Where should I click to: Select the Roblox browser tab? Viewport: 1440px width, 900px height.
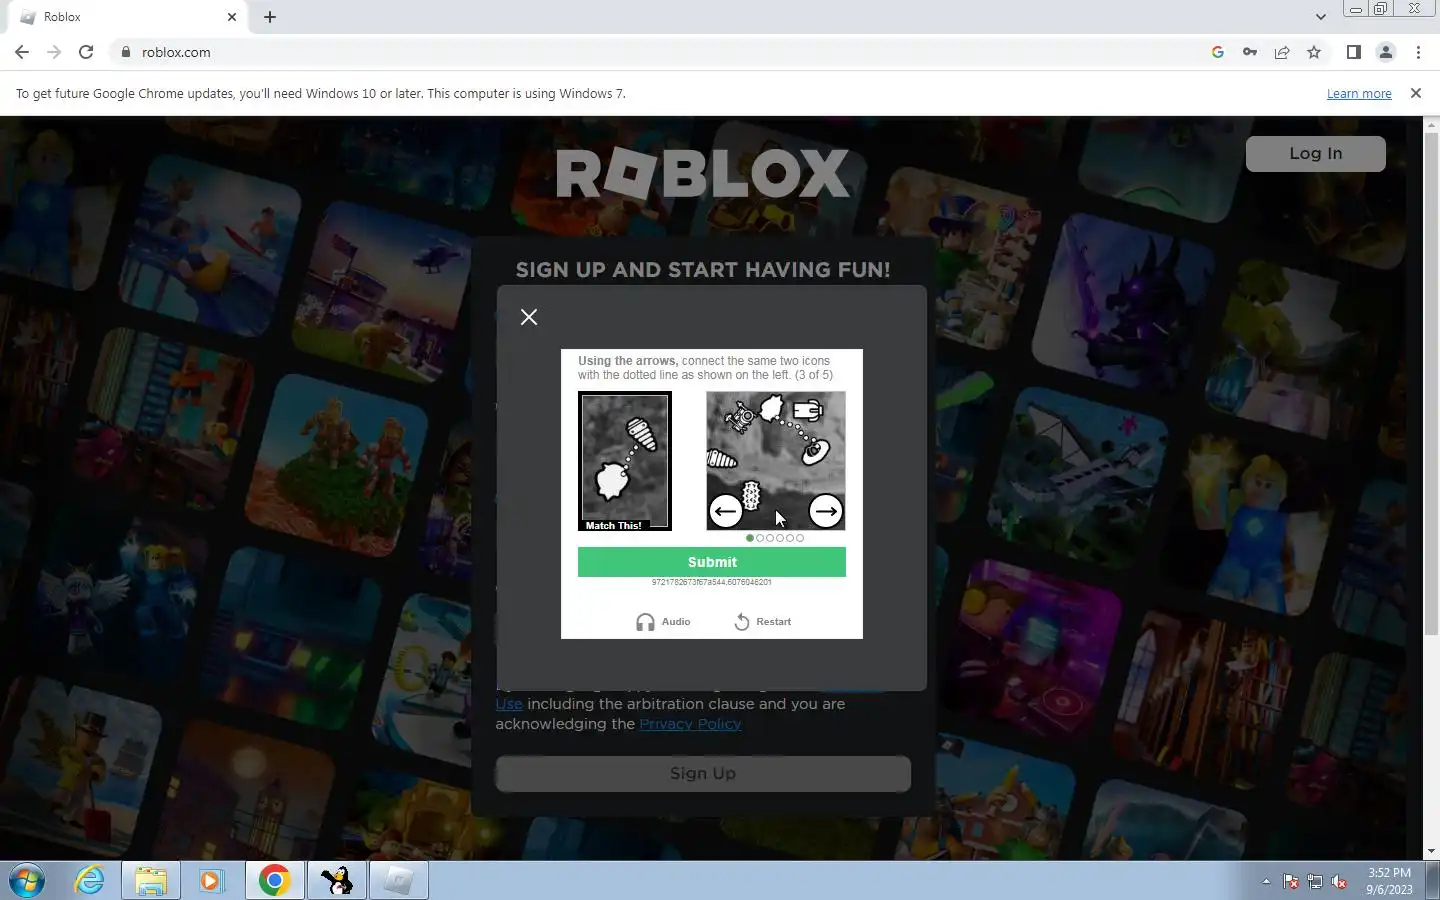128,17
